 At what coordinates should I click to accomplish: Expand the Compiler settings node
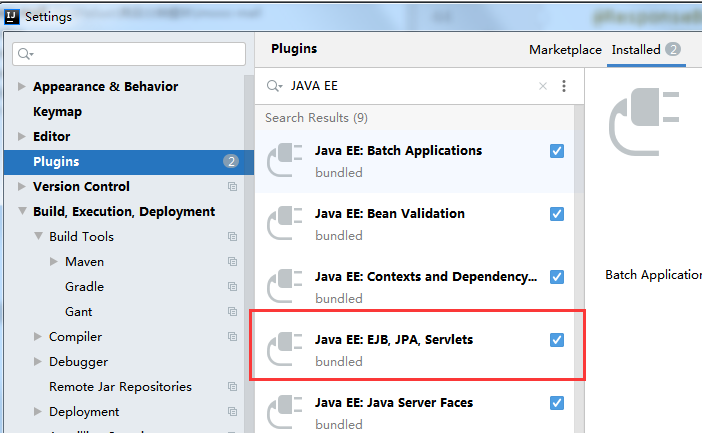pos(38,337)
